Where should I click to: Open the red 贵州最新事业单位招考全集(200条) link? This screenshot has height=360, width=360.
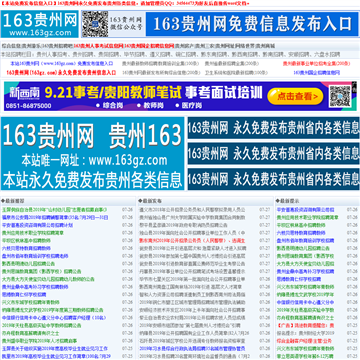pyautogui.click(x=316, y=64)
